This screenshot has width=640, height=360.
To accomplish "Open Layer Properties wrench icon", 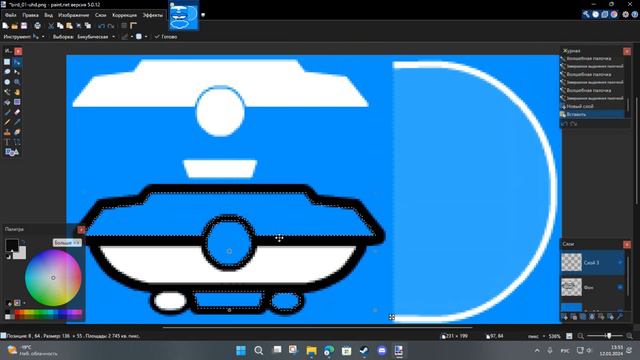I will coord(620,316).
